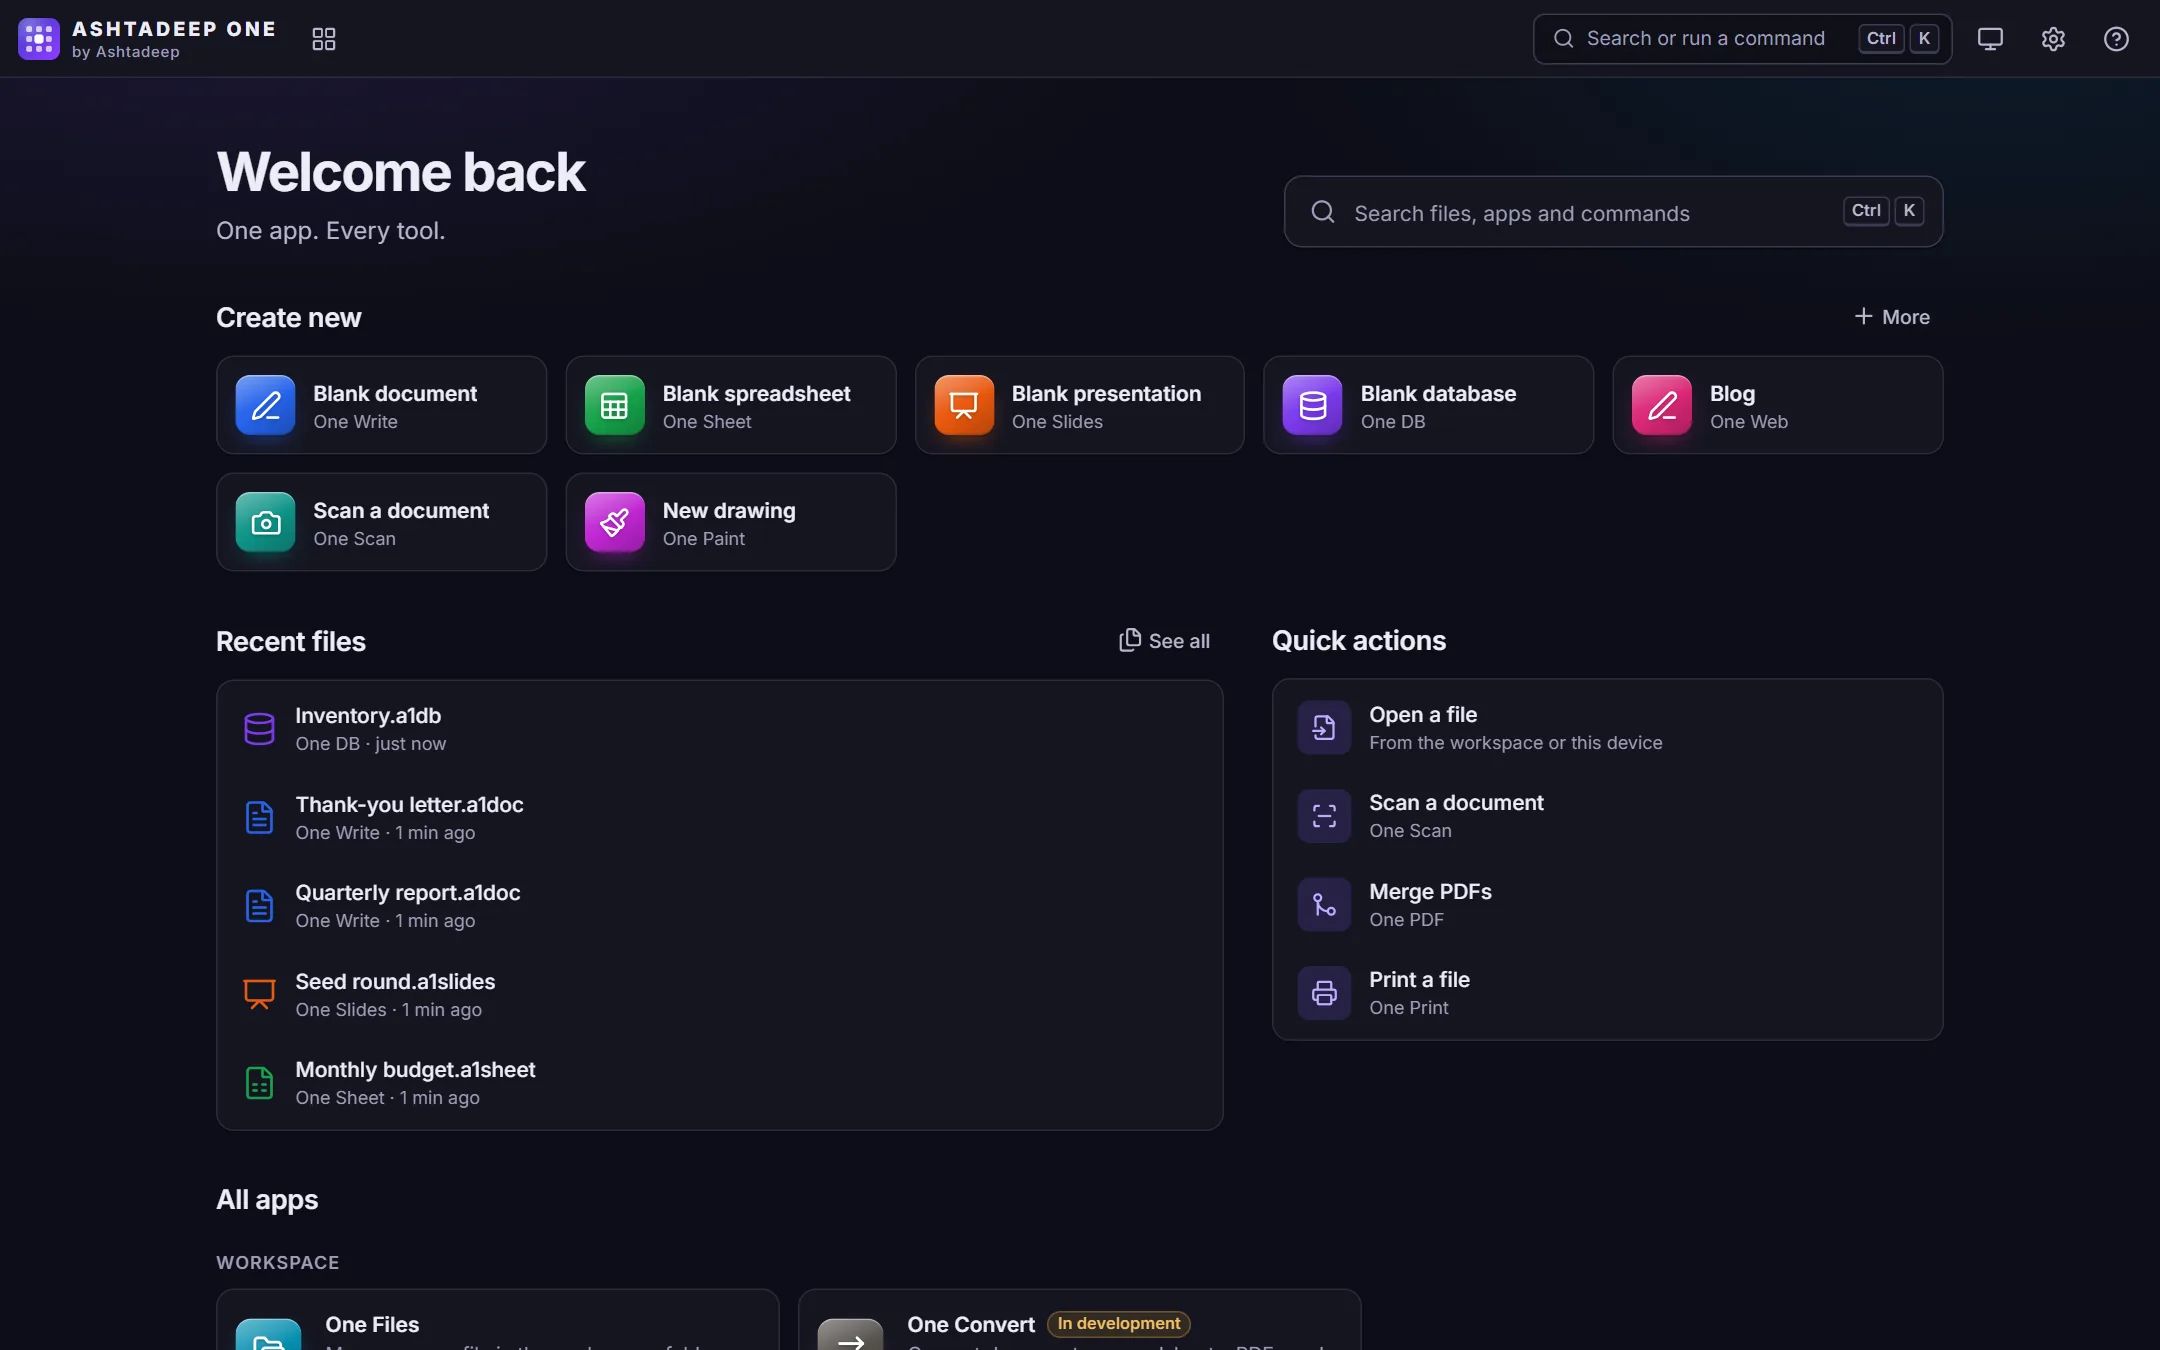Click the Merge PDFs icon
2160x1350 pixels.
pos(1324,905)
